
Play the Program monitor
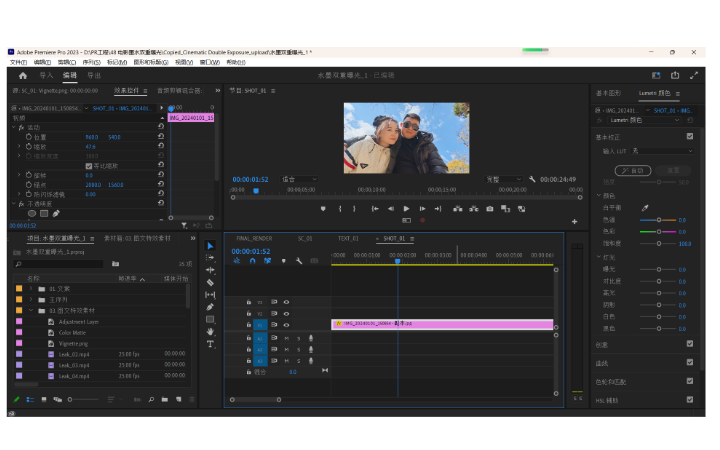point(406,209)
